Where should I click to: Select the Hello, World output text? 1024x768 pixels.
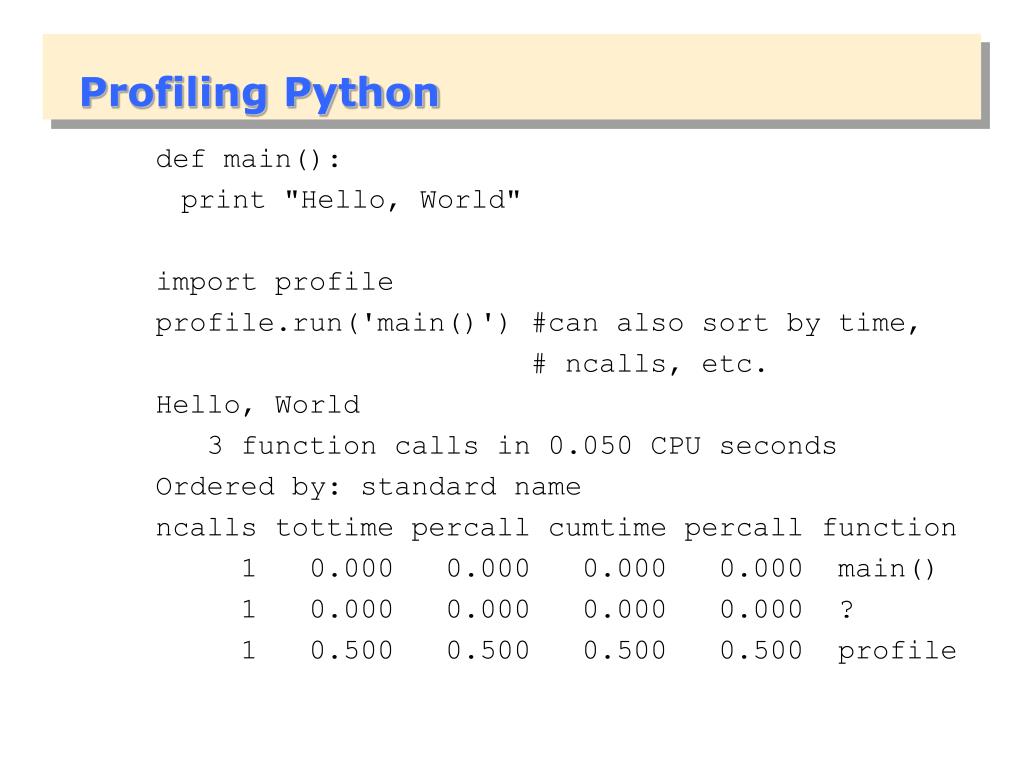[x=258, y=405]
